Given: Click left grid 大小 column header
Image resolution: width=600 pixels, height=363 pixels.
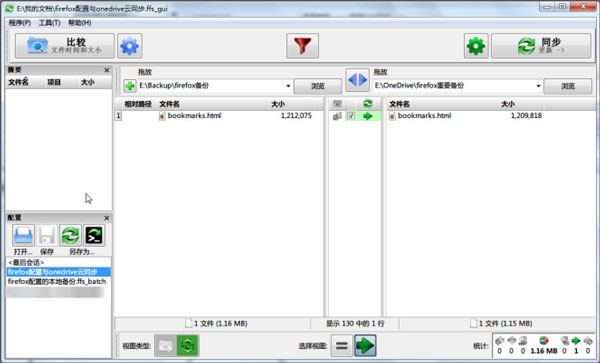Looking at the screenshot, I should click(278, 104).
